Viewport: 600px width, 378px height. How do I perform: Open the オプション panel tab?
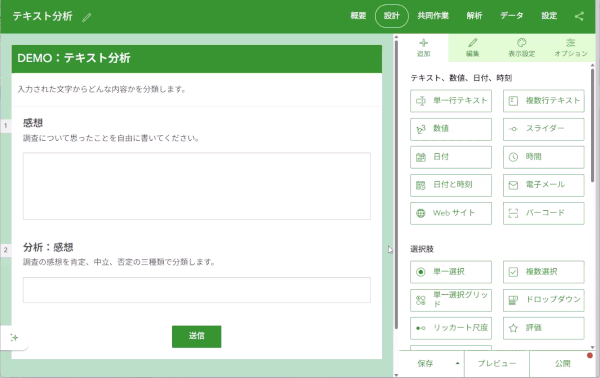[571, 48]
